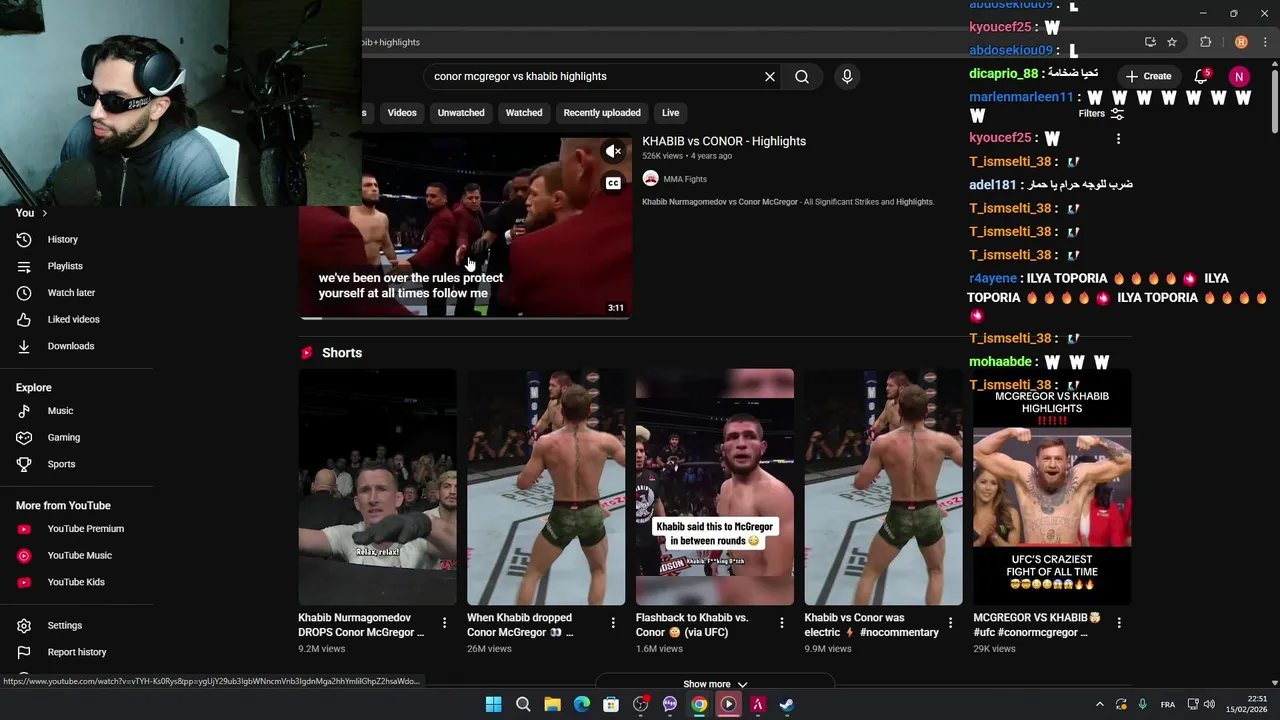This screenshot has width=1280, height=720.
Task: Select the Recently uploaded filter chip
Action: click(x=602, y=113)
